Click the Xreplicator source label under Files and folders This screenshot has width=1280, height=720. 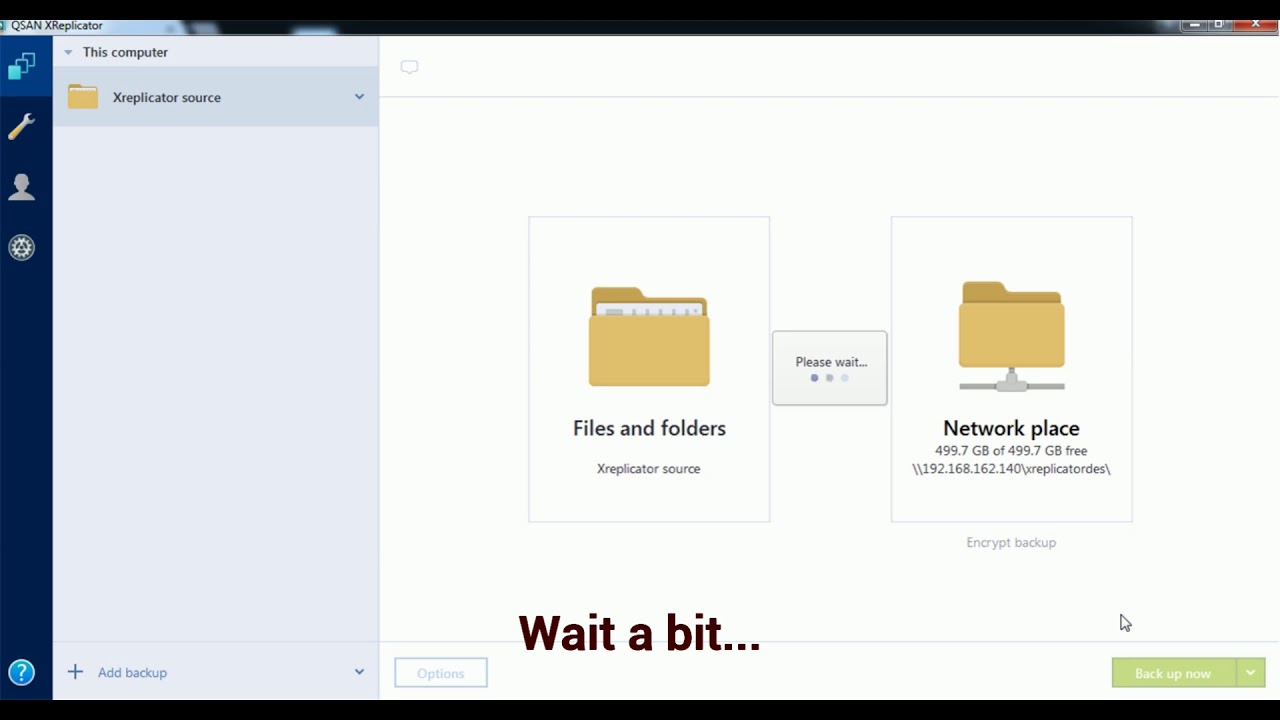coord(649,468)
